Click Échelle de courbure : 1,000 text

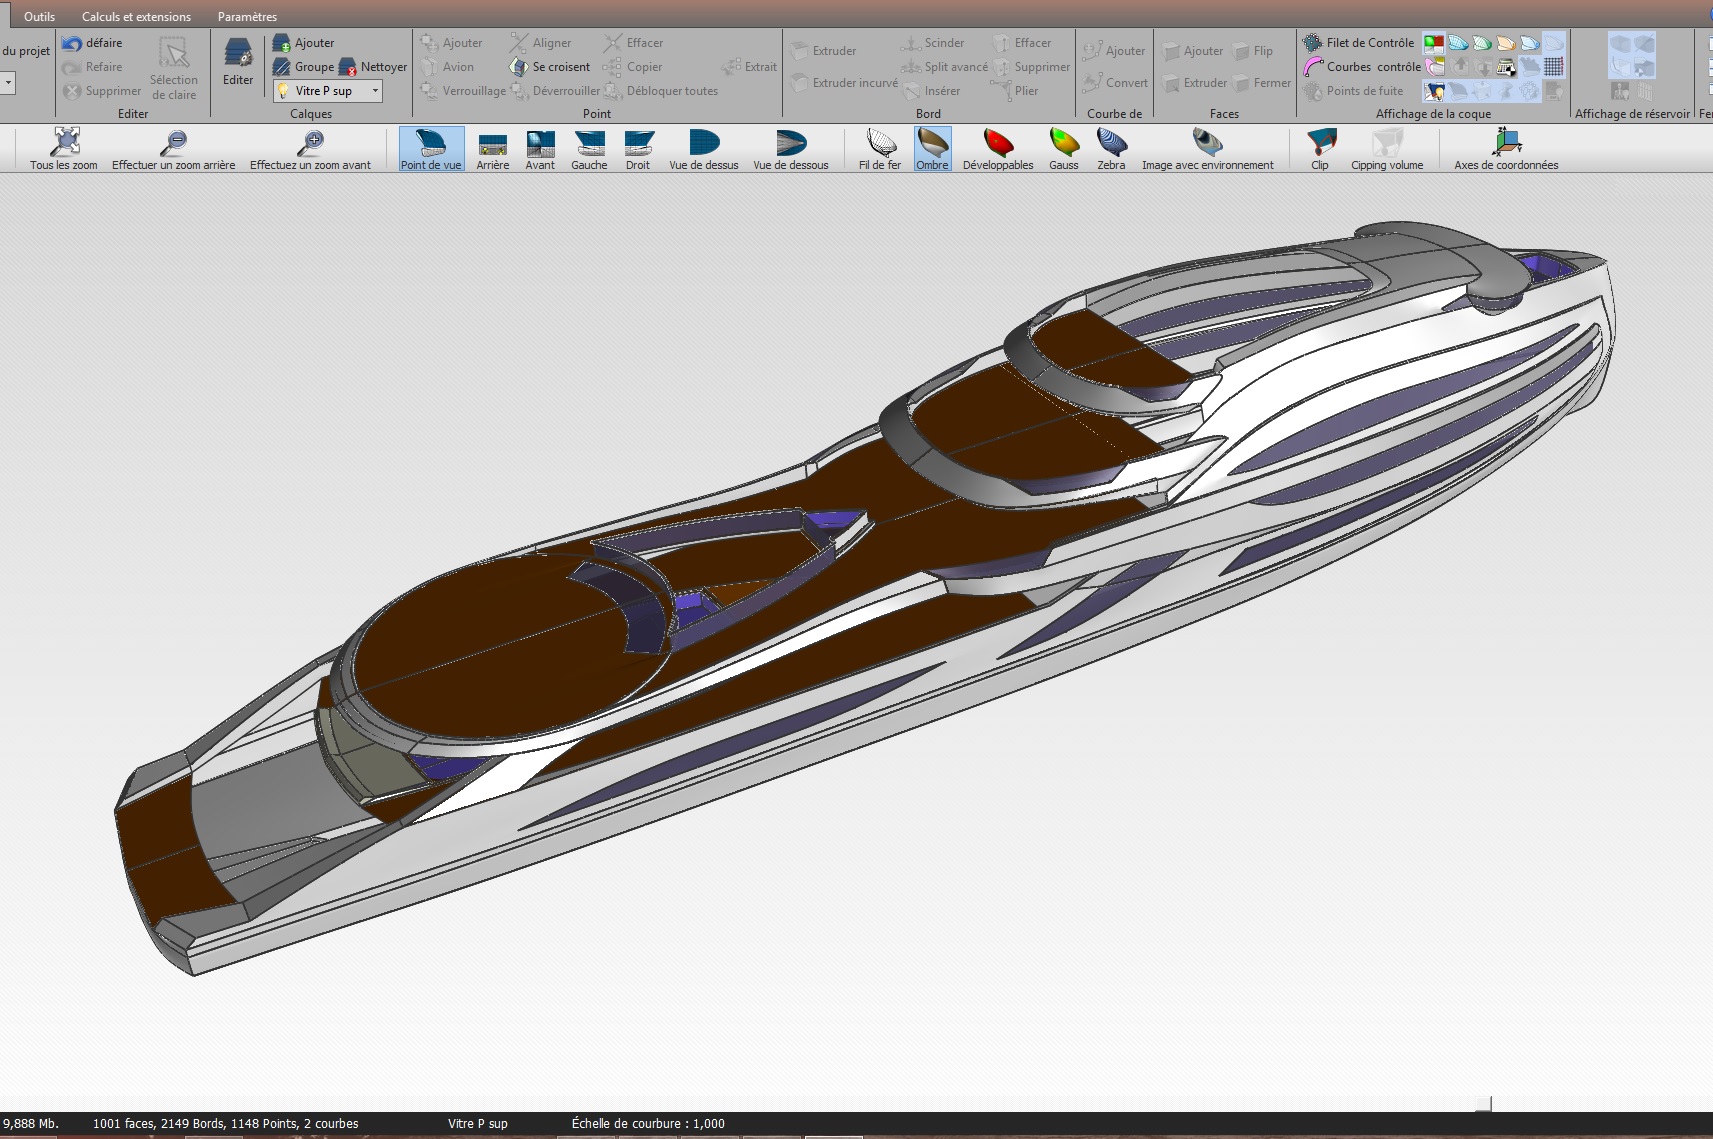coord(648,1123)
